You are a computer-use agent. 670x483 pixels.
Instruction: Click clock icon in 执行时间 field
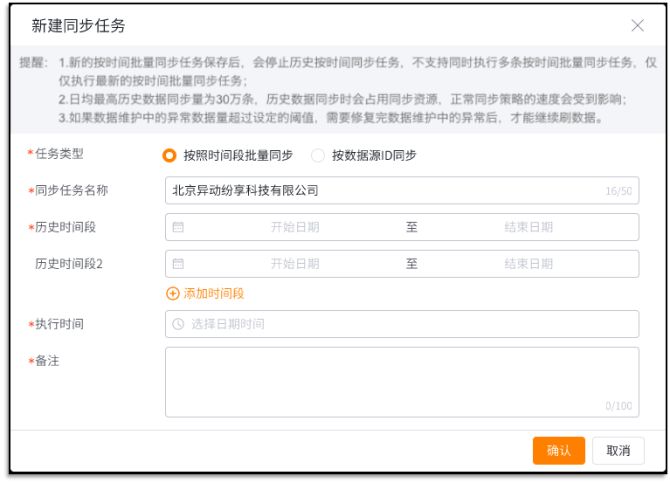tap(179, 324)
